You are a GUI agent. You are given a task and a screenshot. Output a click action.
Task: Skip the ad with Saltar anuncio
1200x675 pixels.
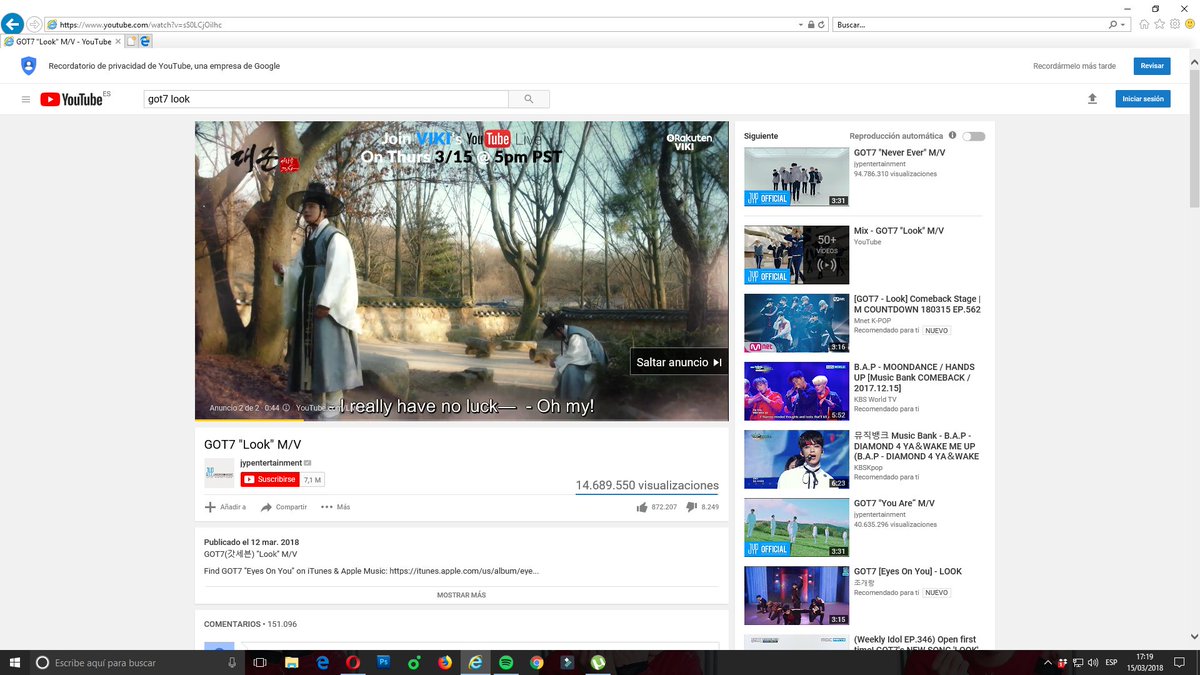(679, 362)
